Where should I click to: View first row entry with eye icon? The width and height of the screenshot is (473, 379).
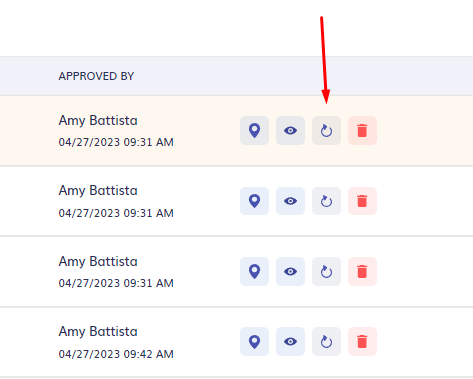pos(290,130)
